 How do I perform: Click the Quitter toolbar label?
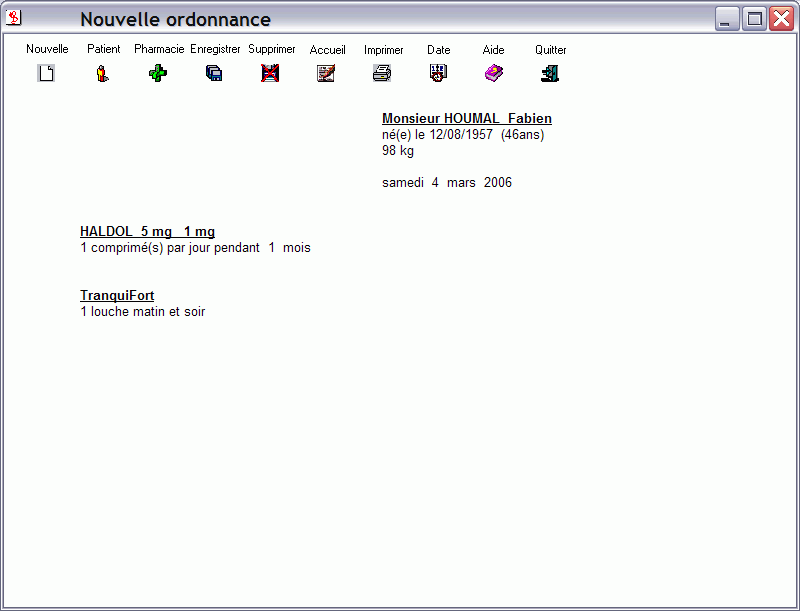click(550, 49)
